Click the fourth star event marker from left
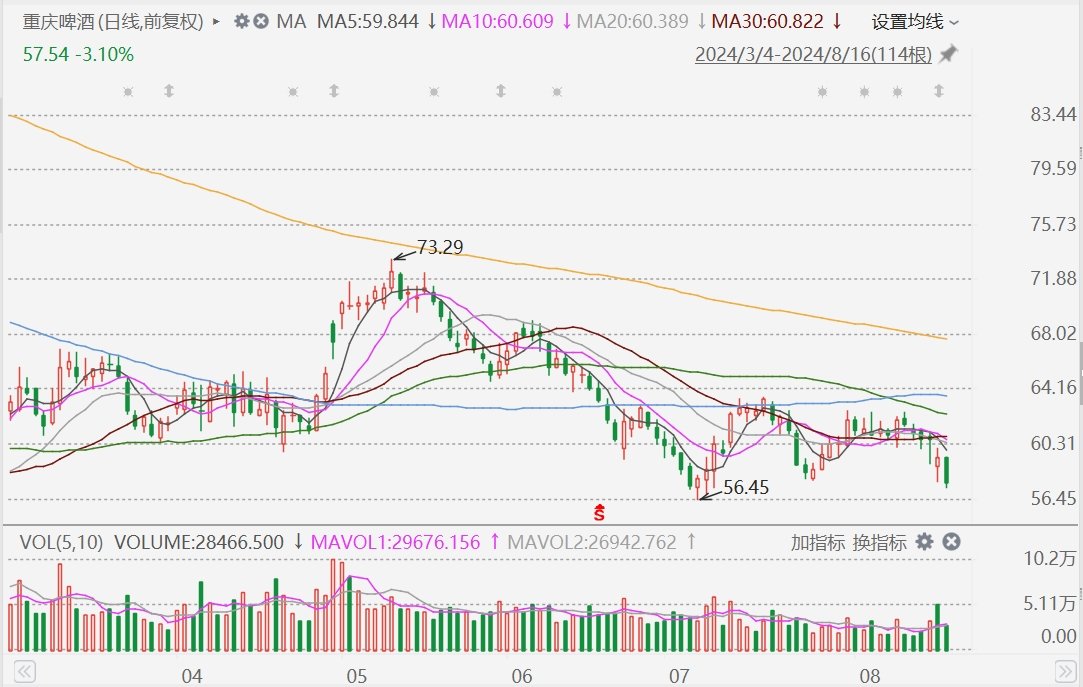Viewport: 1083px width, 687px height. click(557, 91)
